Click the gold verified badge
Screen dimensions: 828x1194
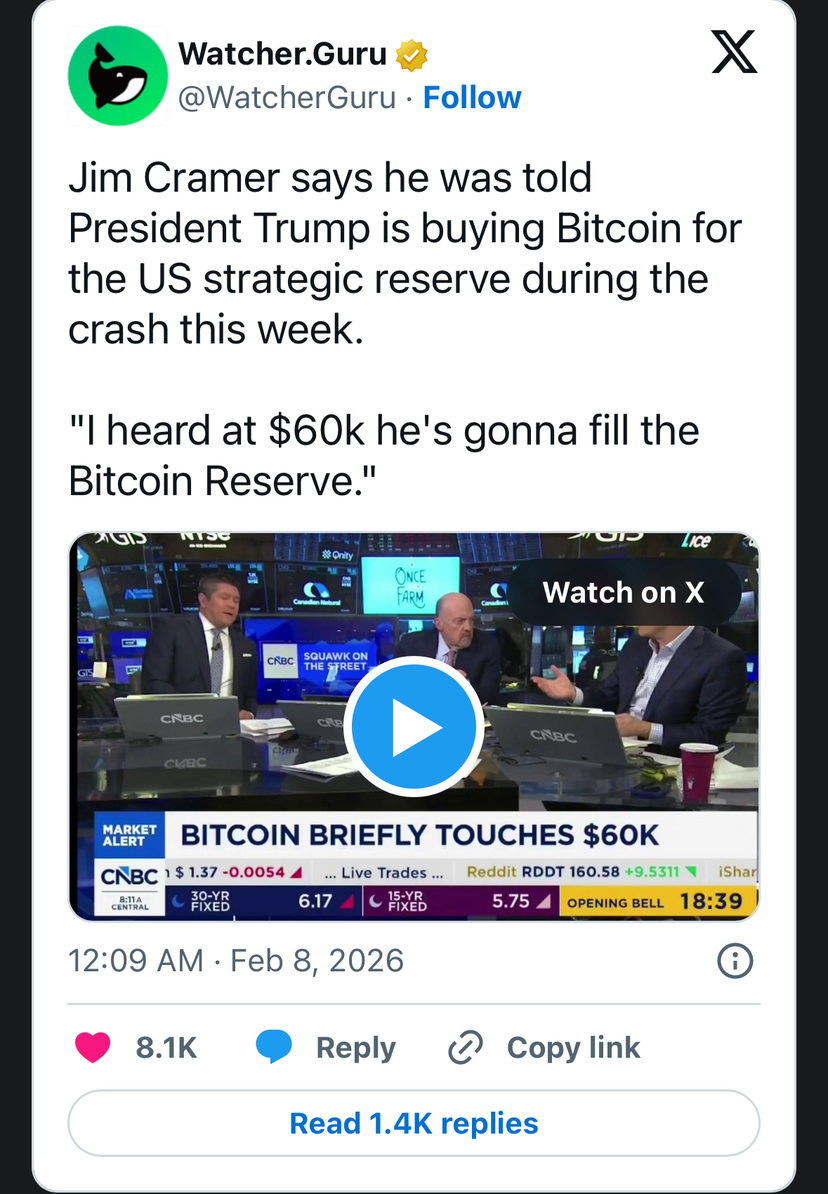pyautogui.click(x=411, y=55)
